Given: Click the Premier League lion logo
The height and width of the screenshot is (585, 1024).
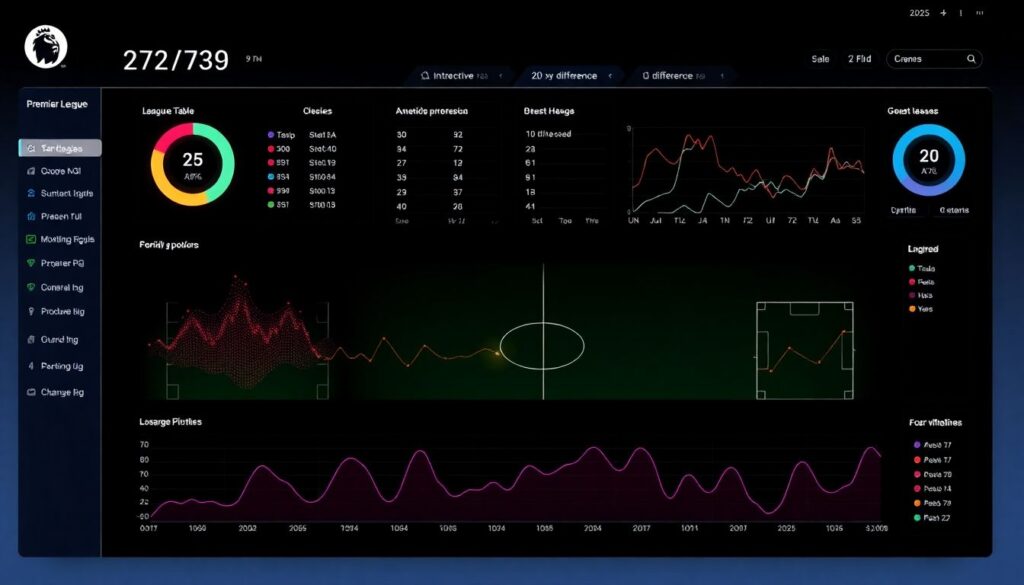Looking at the screenshot, I should (46, 46).
